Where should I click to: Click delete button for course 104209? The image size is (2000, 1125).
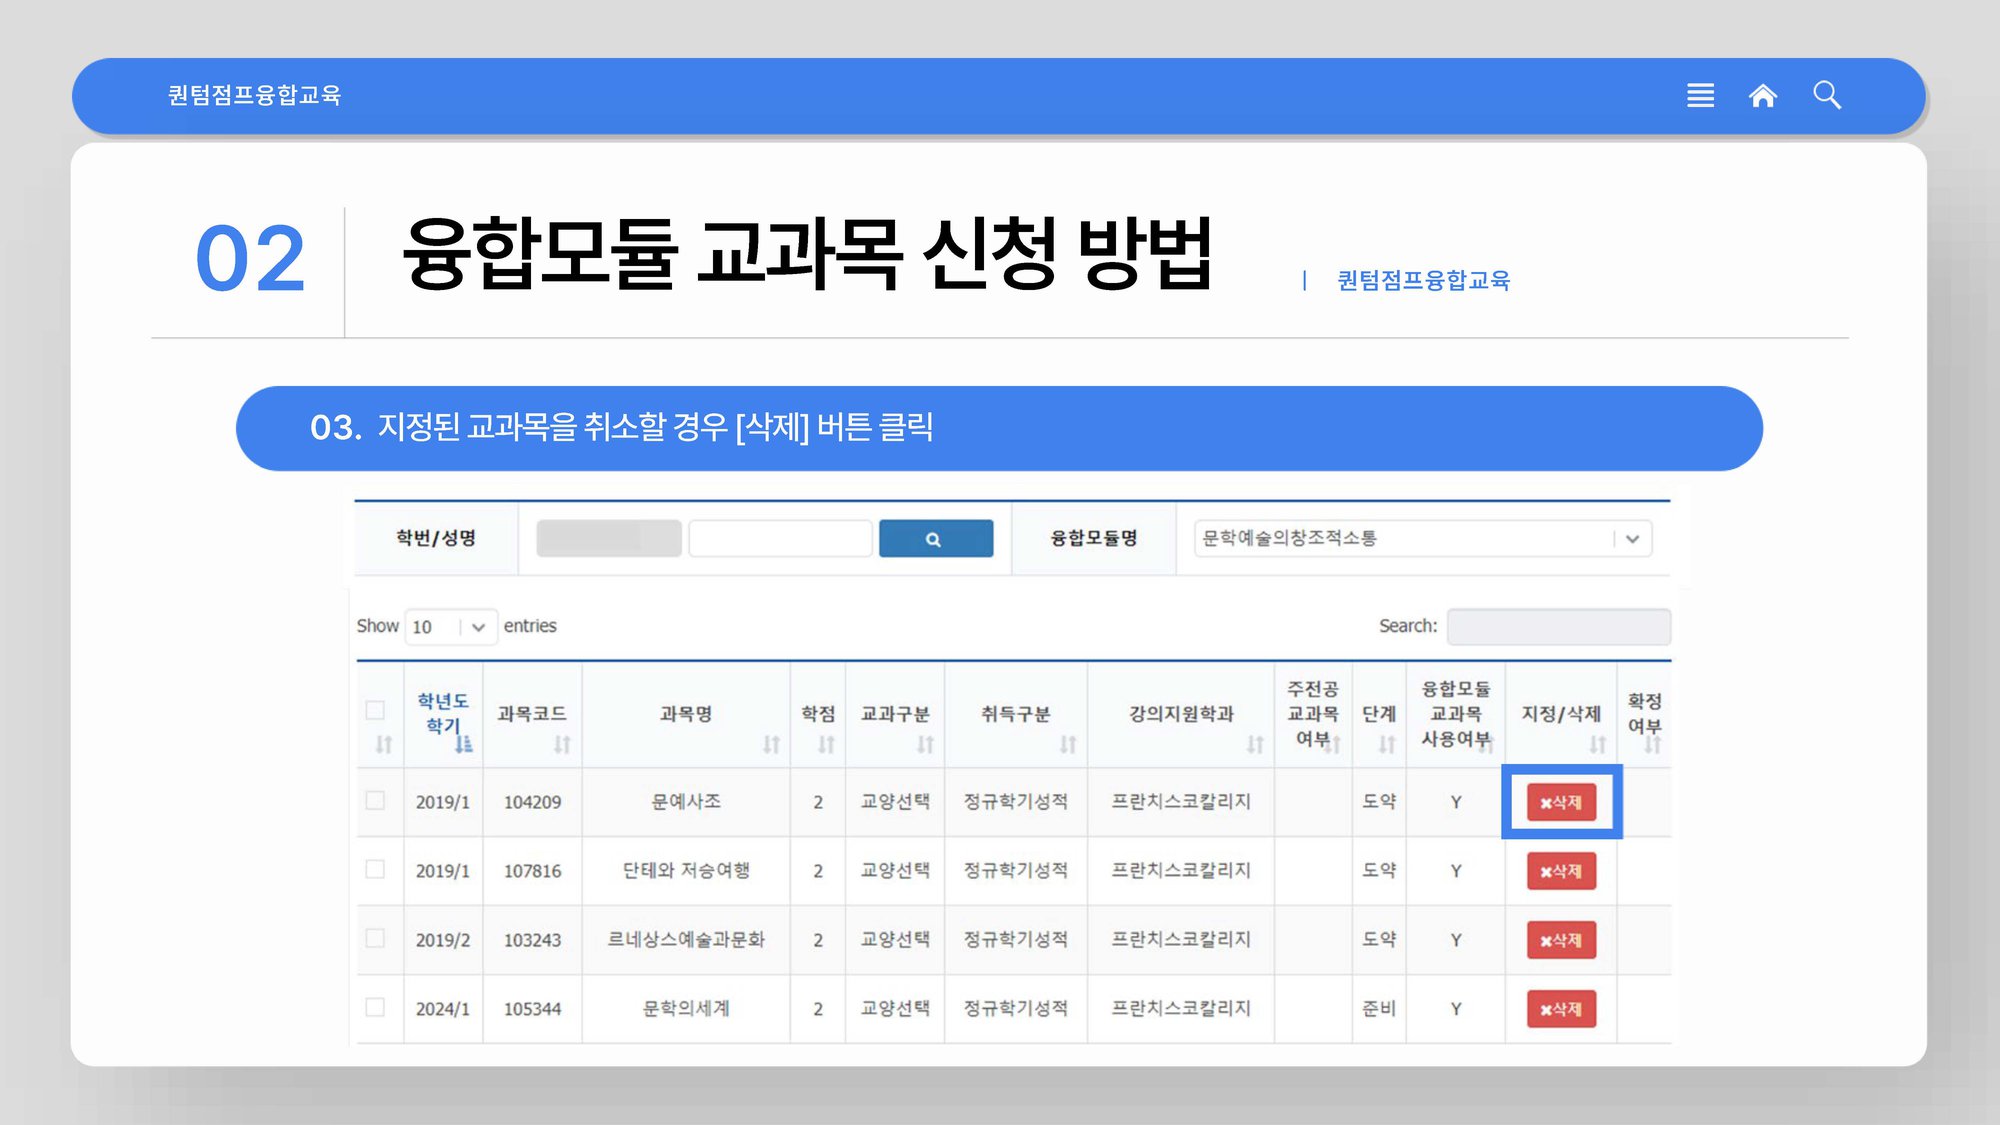(1560, 802)
